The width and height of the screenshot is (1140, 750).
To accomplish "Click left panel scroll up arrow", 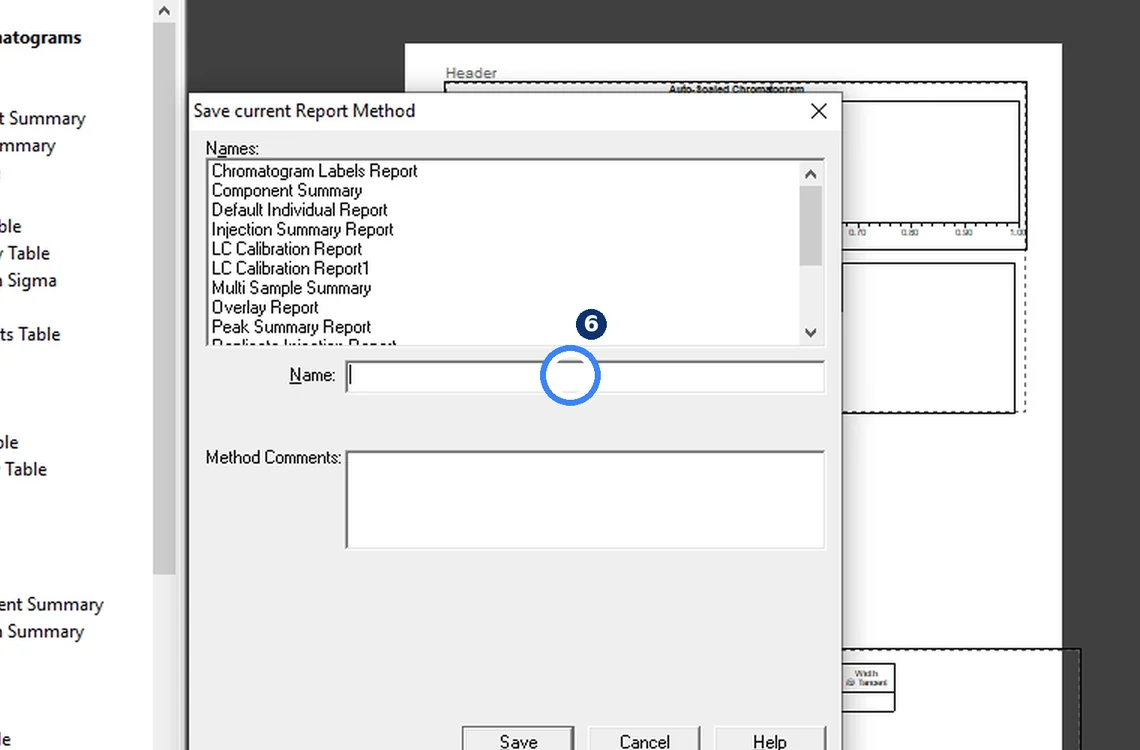I will point(164,11).
